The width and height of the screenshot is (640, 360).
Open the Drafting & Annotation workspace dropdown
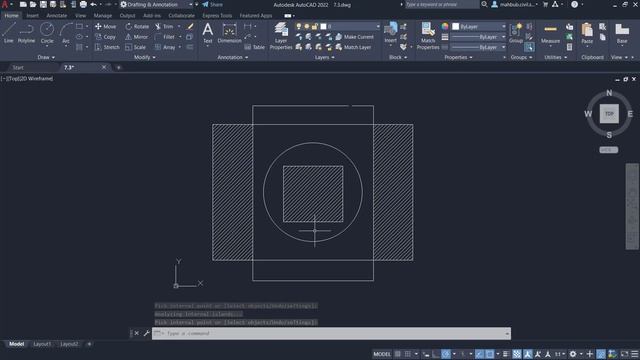[x=157, y=4]
